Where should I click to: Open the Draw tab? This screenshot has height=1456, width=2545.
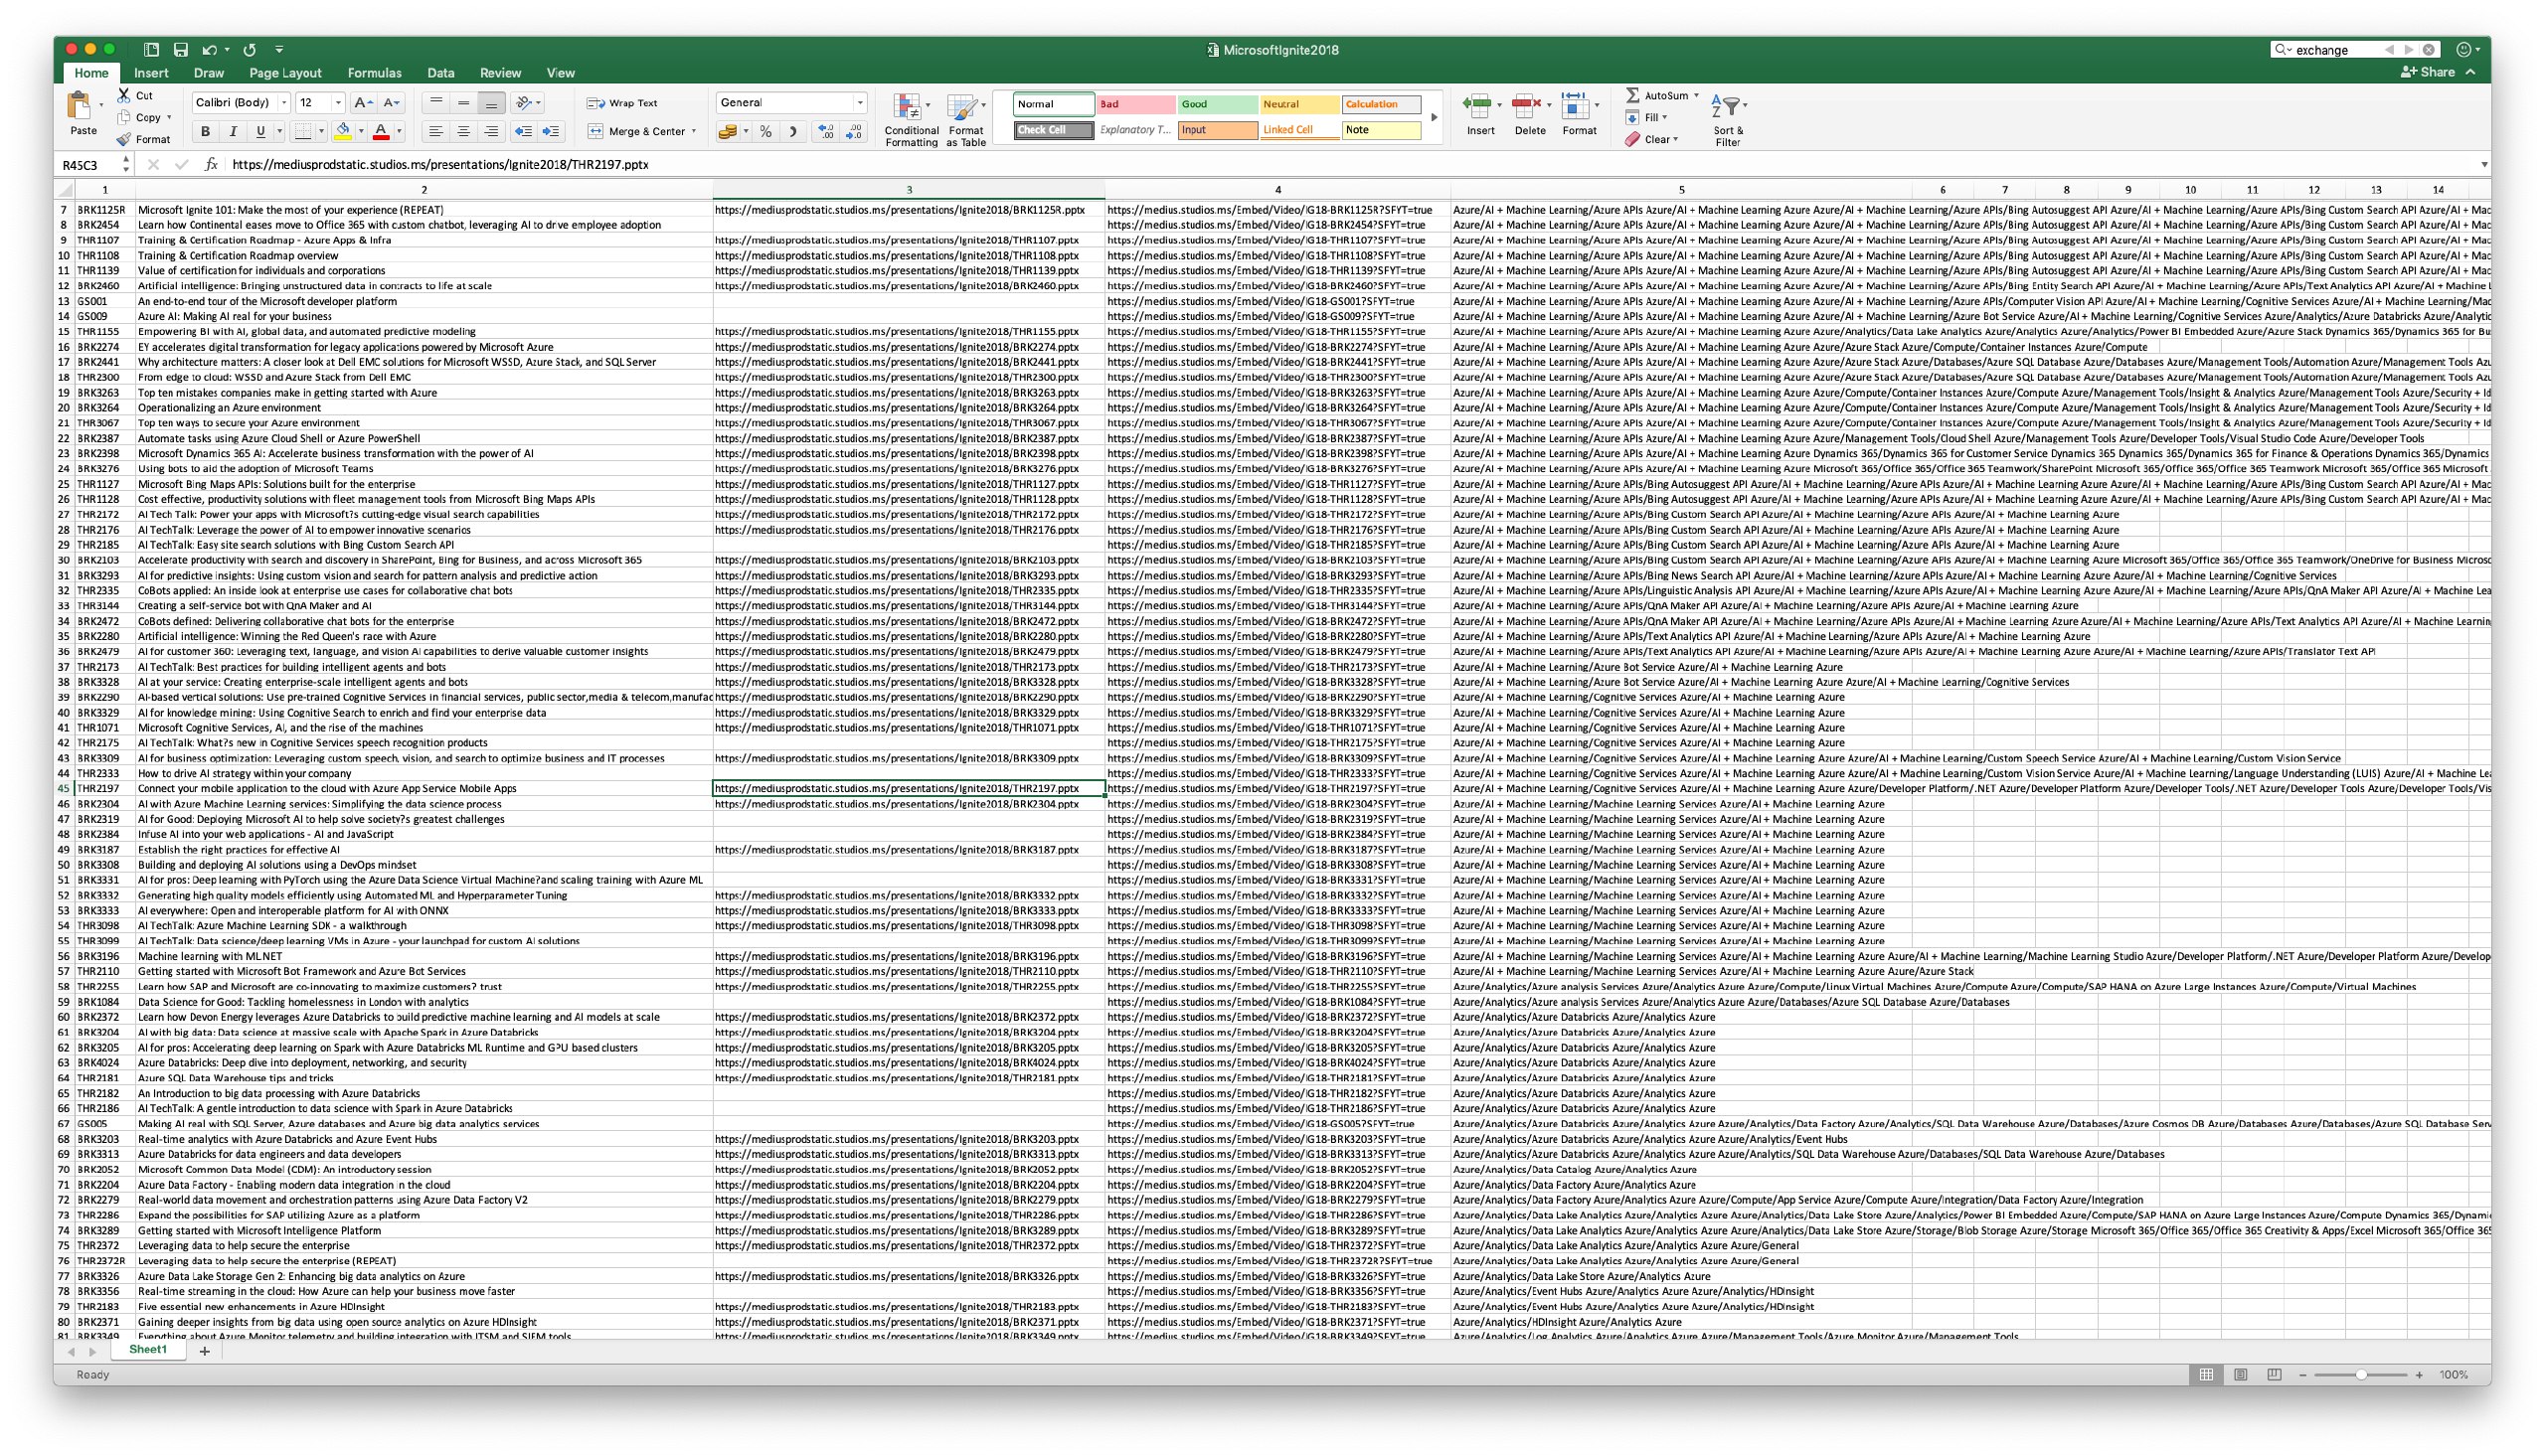click(x=208, y=72)
